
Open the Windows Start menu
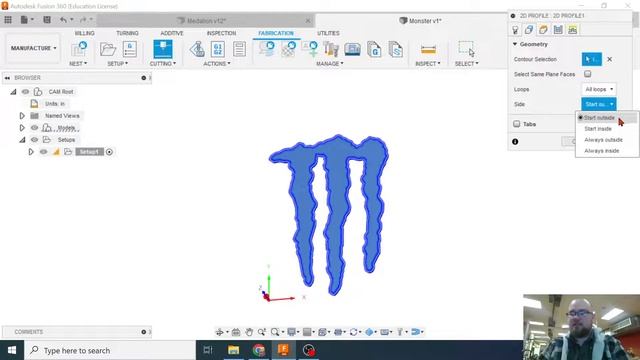click(x=12, y=350)
